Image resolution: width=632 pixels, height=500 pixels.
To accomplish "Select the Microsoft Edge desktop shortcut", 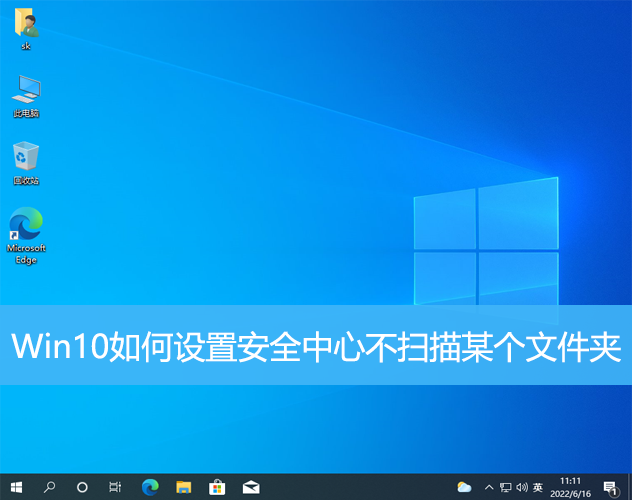I will coord(27,230).
